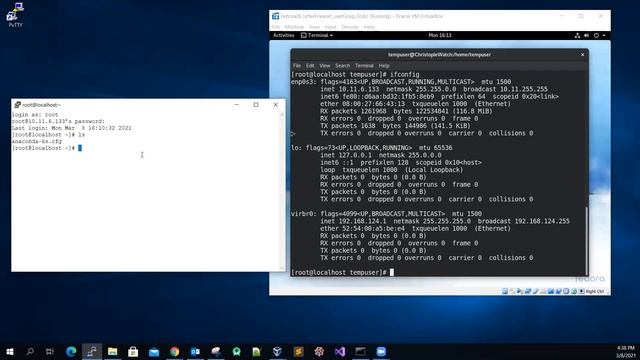The width and height of the screenshot is (640, 360).
Task: Open File Explorer from the taskbar
Action: pos(113,351)
